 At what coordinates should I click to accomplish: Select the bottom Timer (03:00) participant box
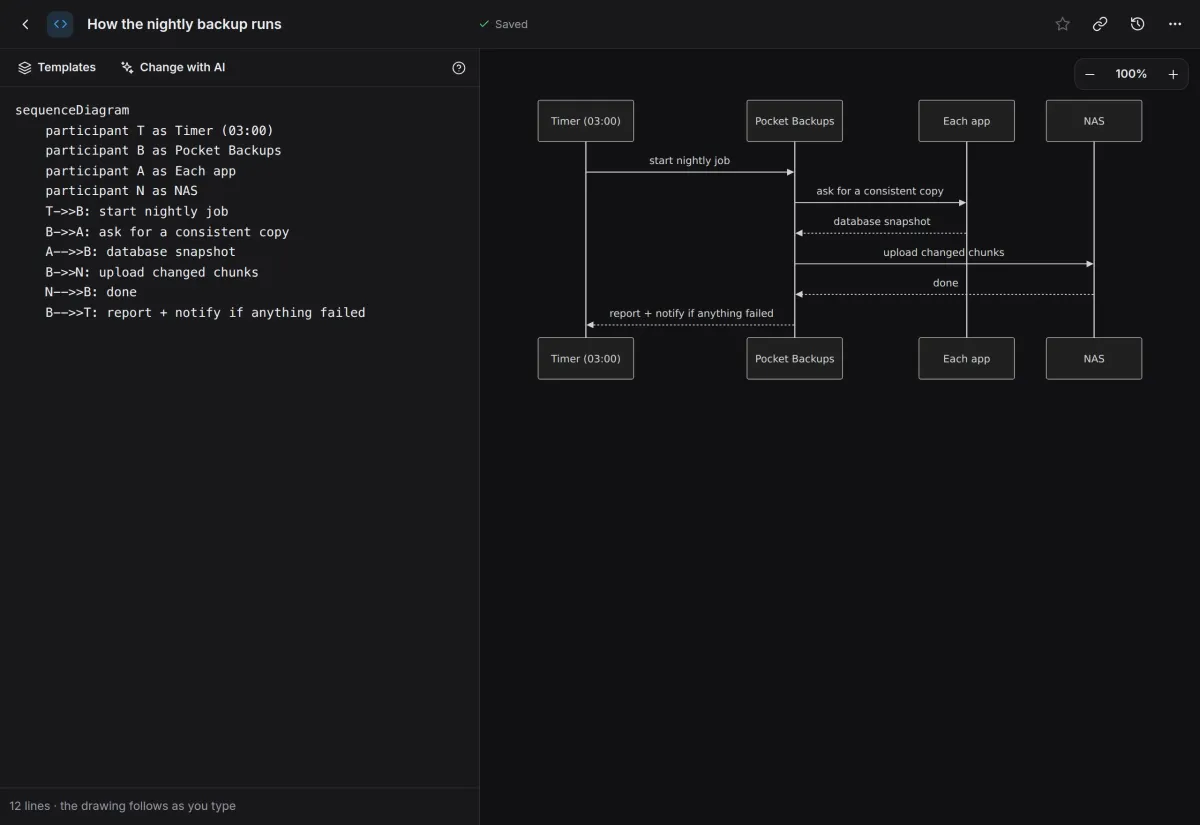[x=586, y=359]
